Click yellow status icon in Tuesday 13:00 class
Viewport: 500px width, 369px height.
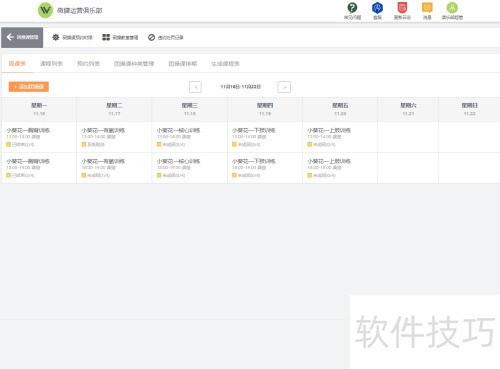(x=84, y=144)
